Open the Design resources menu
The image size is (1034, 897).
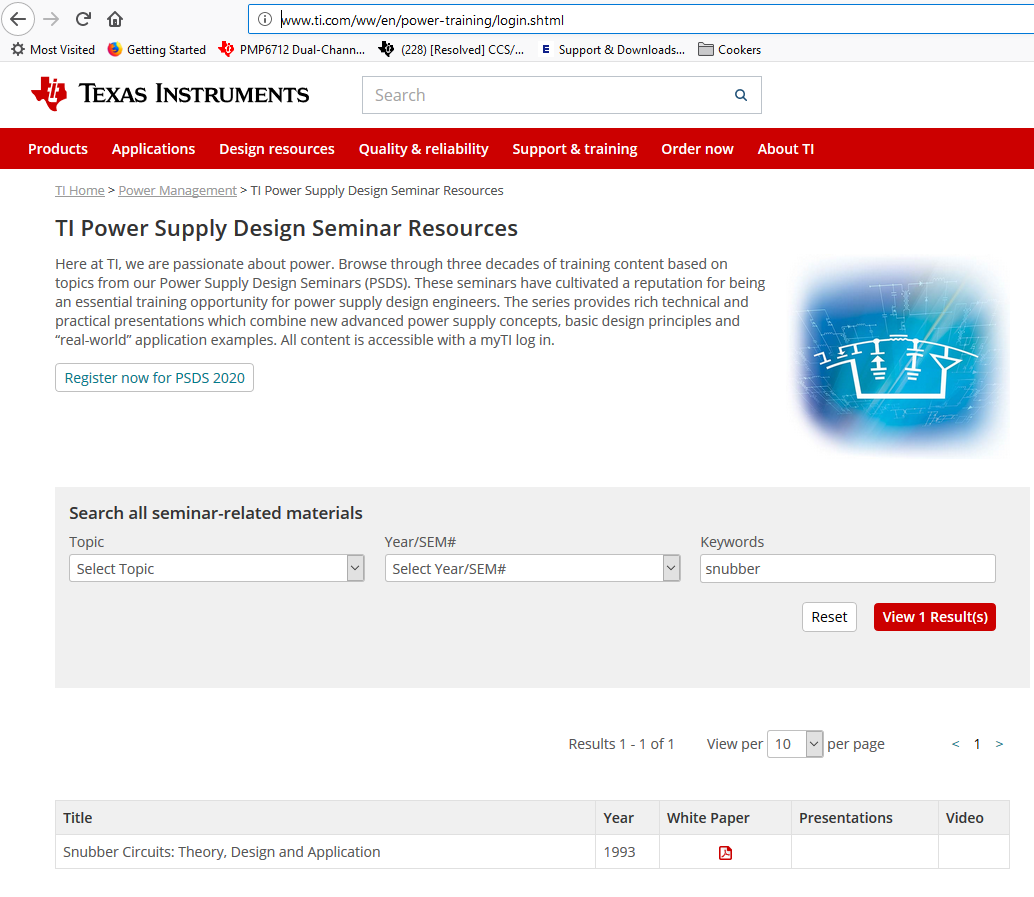click(277, 149)
